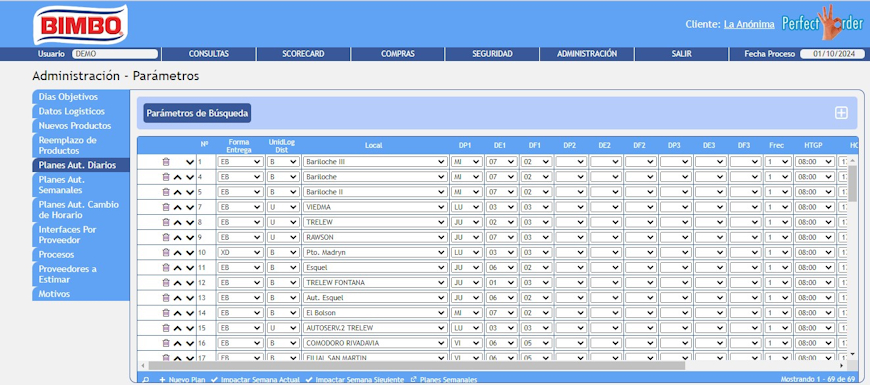Switch to Nuevos Productos tab
Viewport: 870px width, 385px height.
(x=80, y=126)
